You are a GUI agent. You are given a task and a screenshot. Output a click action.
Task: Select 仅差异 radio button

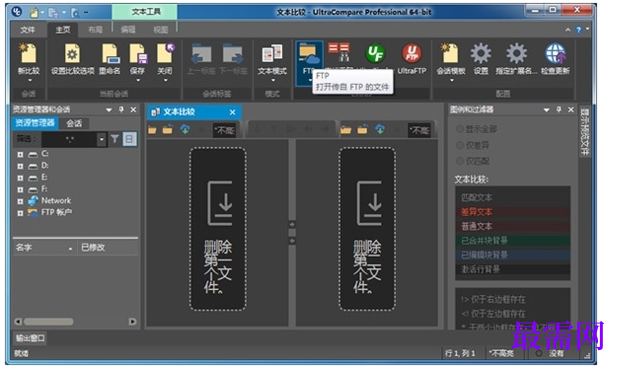point(460,145)
